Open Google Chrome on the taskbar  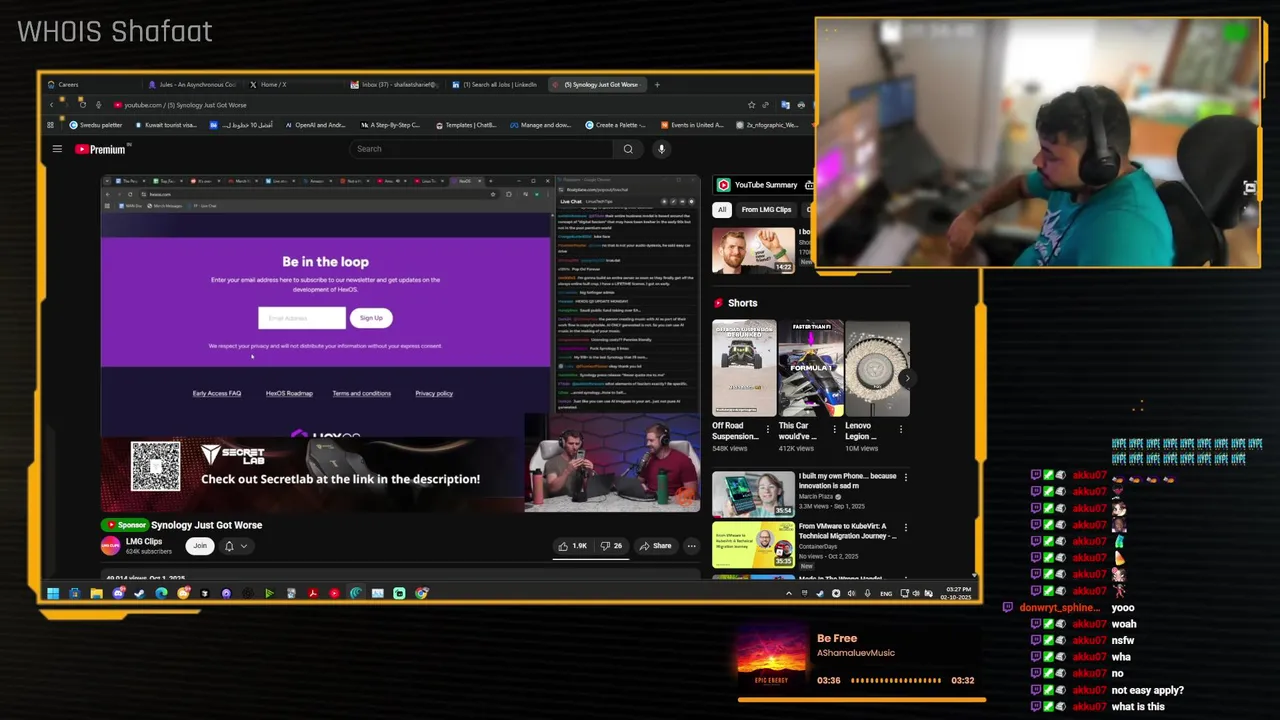pos(421,594)
